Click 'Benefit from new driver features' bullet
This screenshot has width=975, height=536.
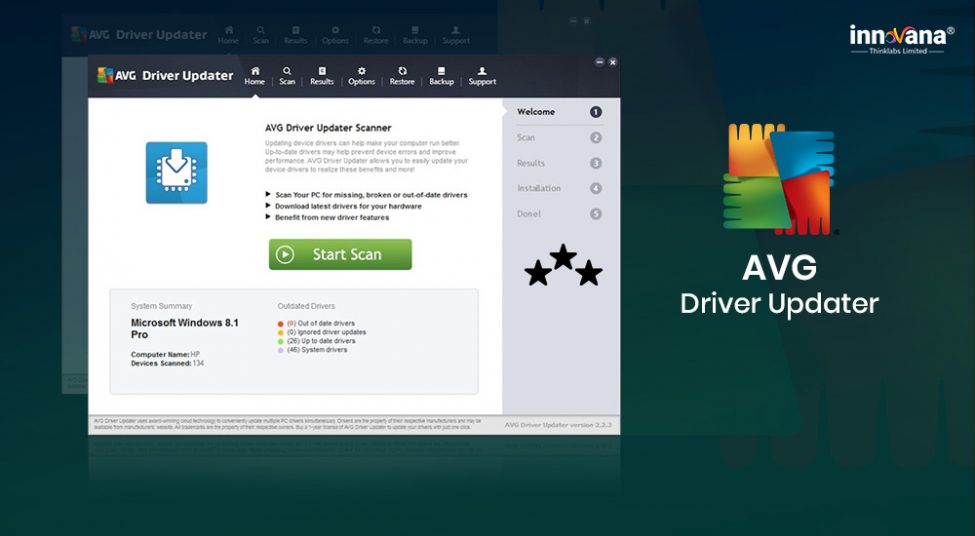[332, 217]
